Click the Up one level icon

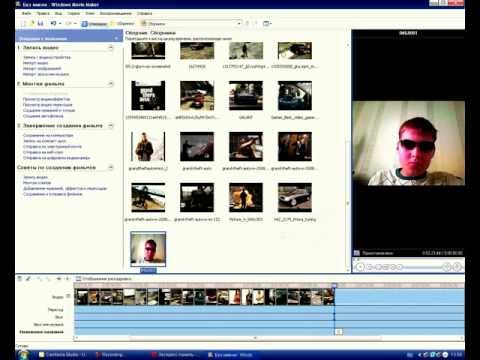click(x=247, y=23)
